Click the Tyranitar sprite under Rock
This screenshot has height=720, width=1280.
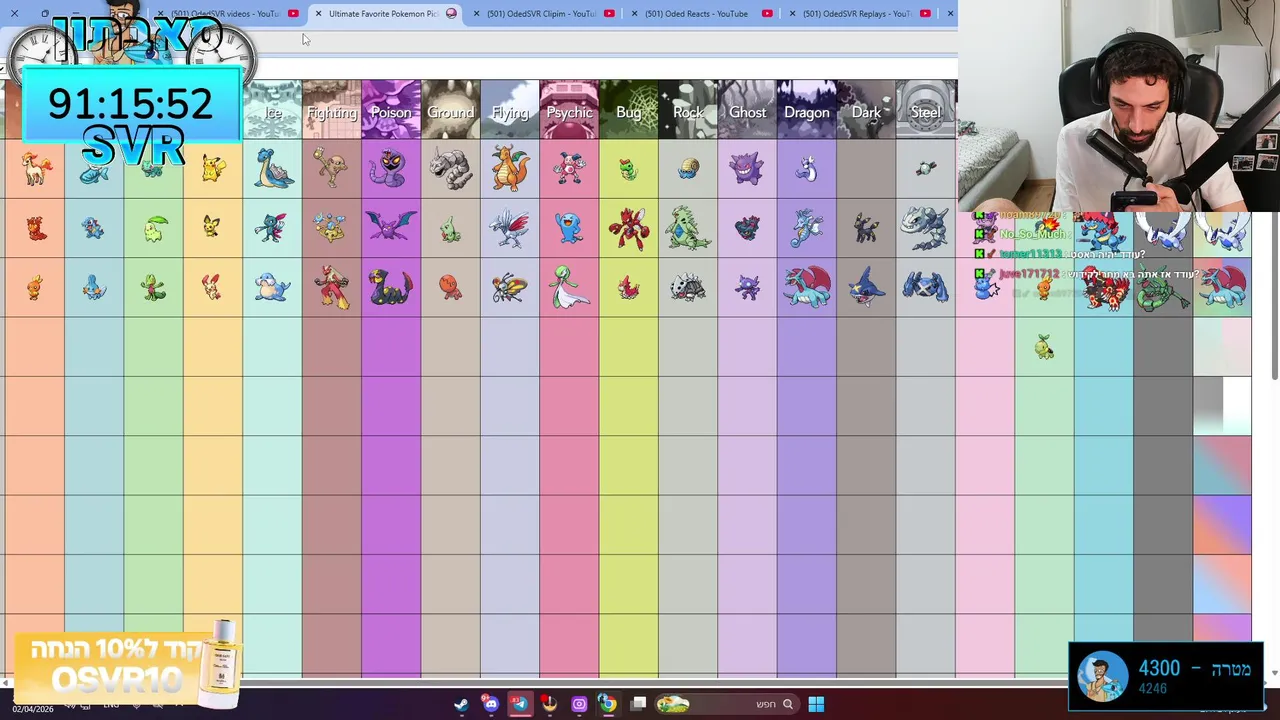pos(688,229)
